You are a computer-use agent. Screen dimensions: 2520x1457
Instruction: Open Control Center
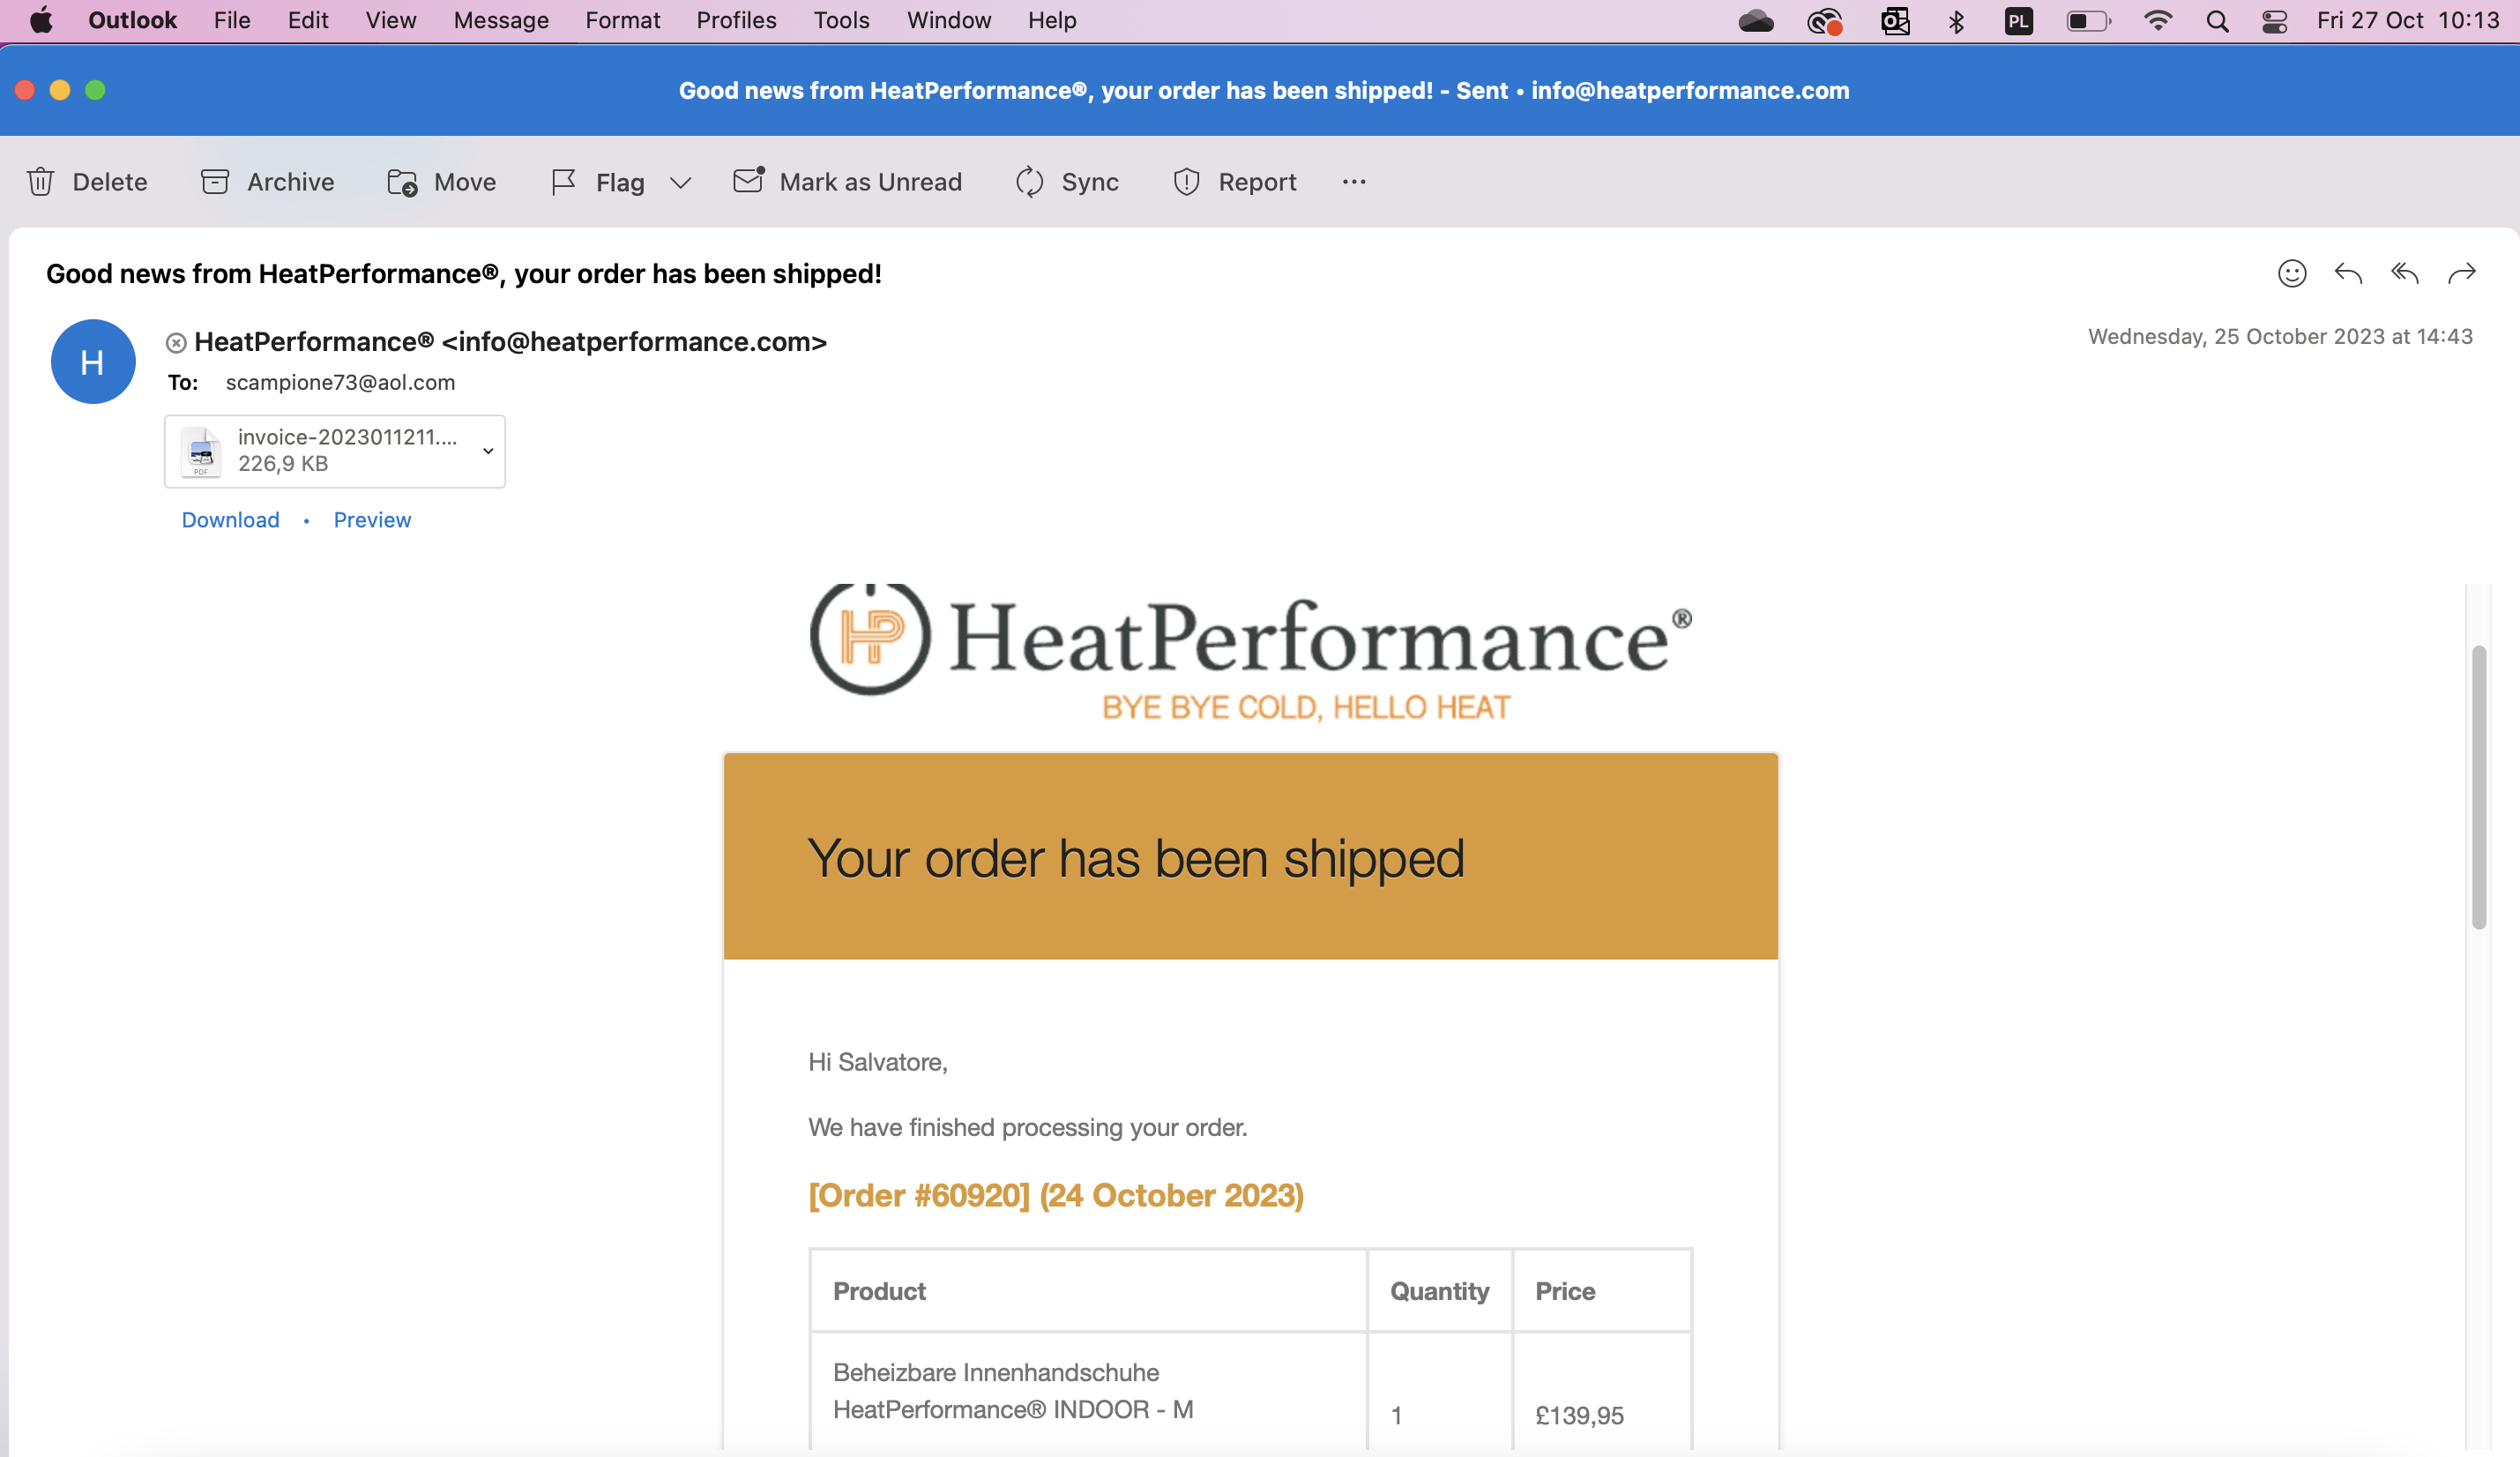[2275, 20]
